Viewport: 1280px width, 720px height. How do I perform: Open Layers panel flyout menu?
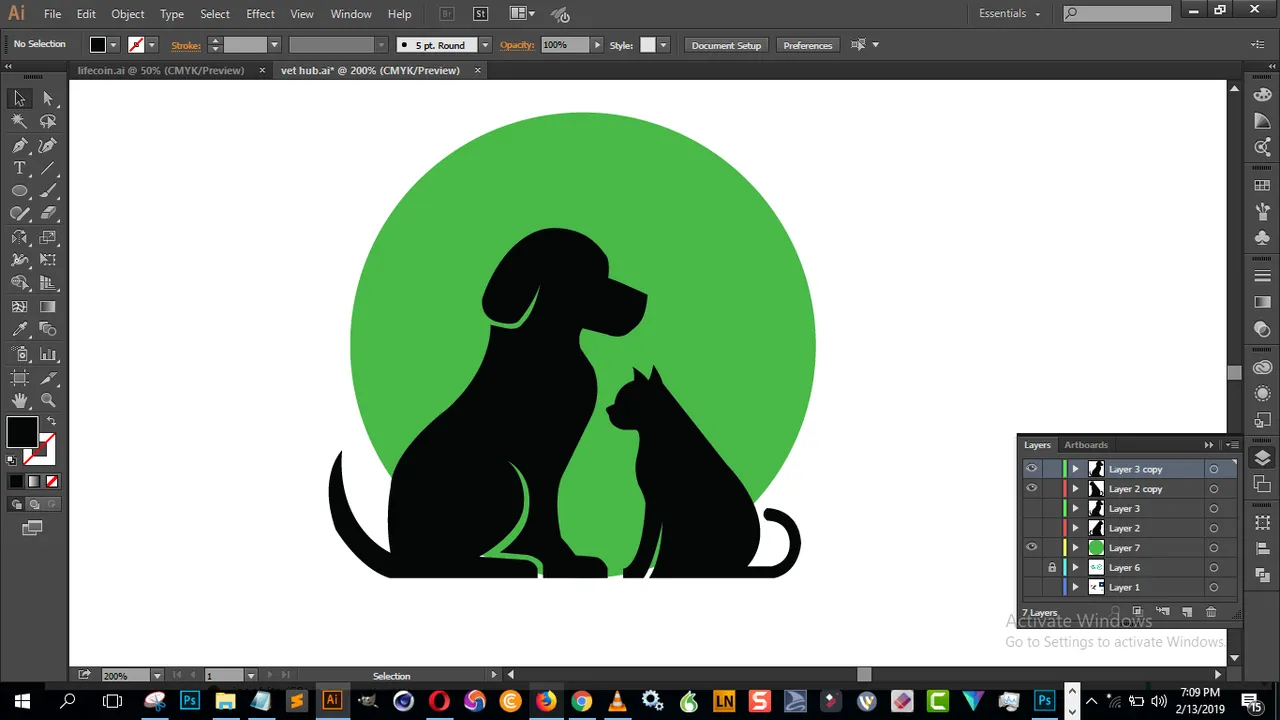1232,445
